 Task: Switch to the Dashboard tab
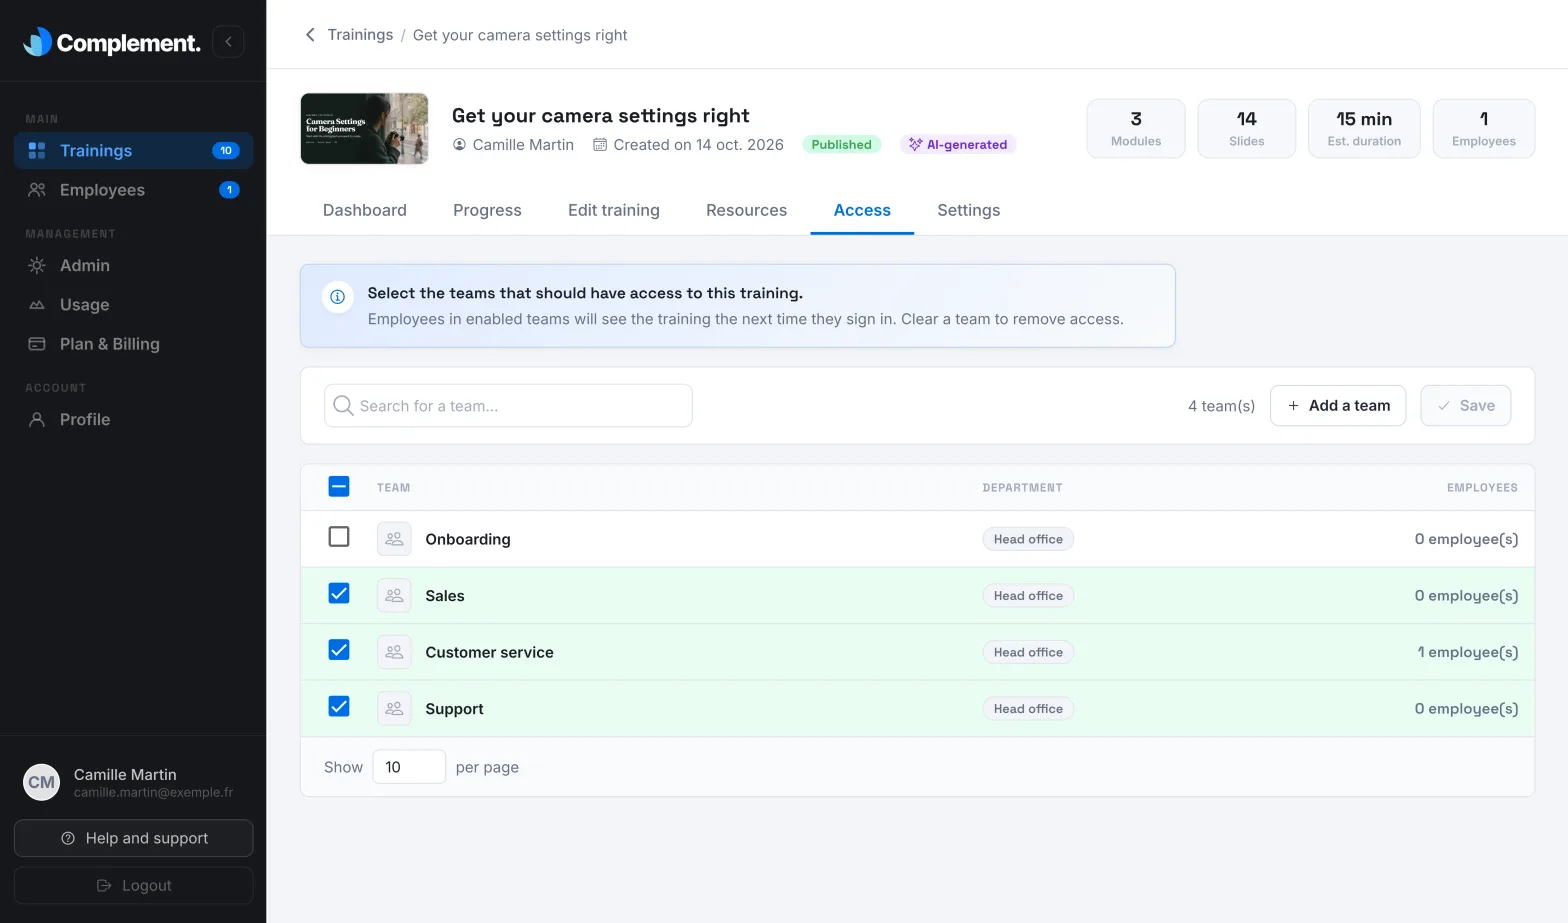pos(365,210)
